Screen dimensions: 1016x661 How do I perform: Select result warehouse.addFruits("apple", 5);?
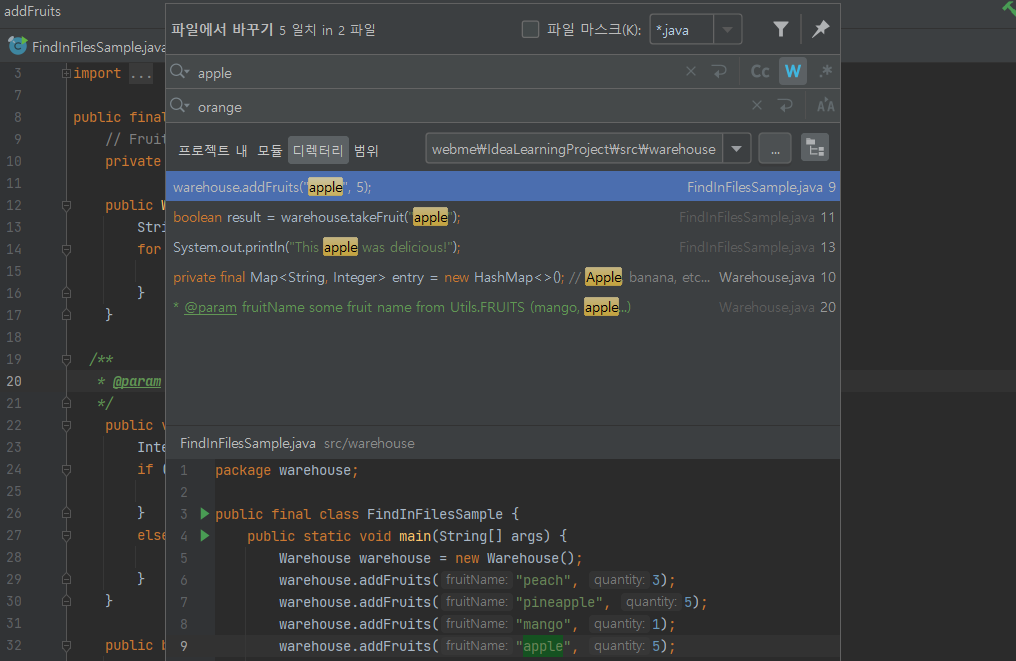(x=503, y=187)
